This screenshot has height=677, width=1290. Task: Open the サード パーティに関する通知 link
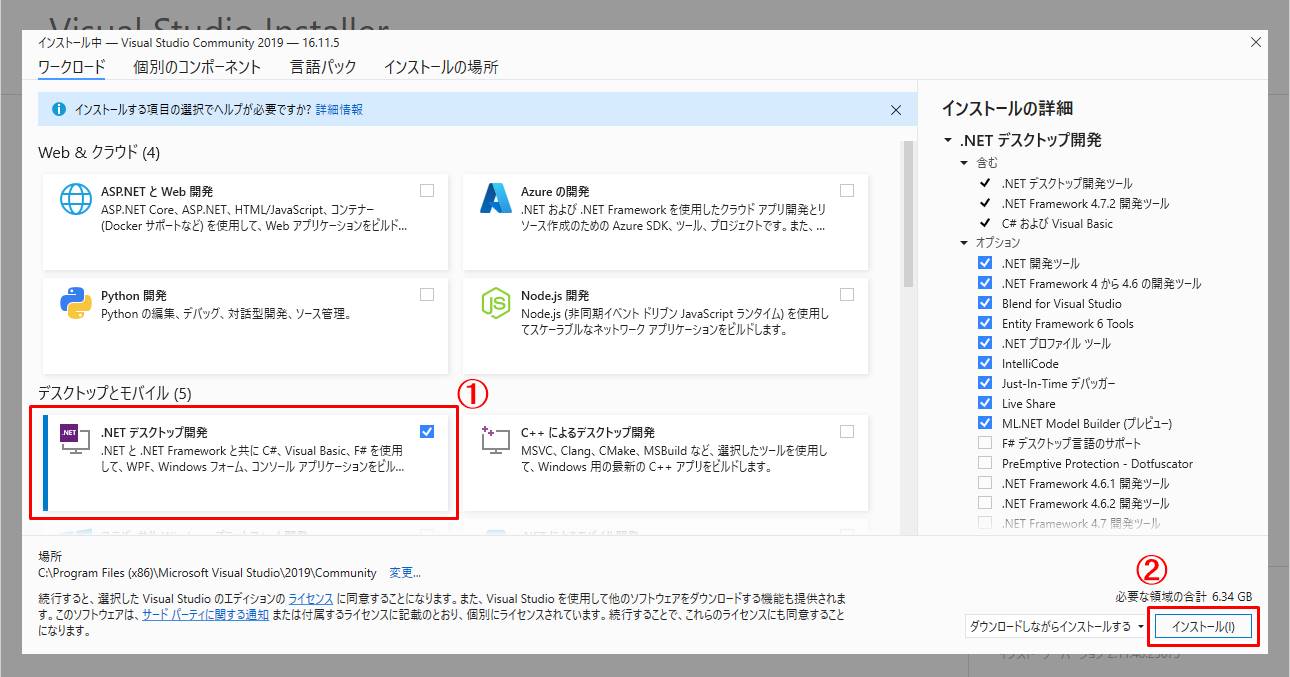205,614
